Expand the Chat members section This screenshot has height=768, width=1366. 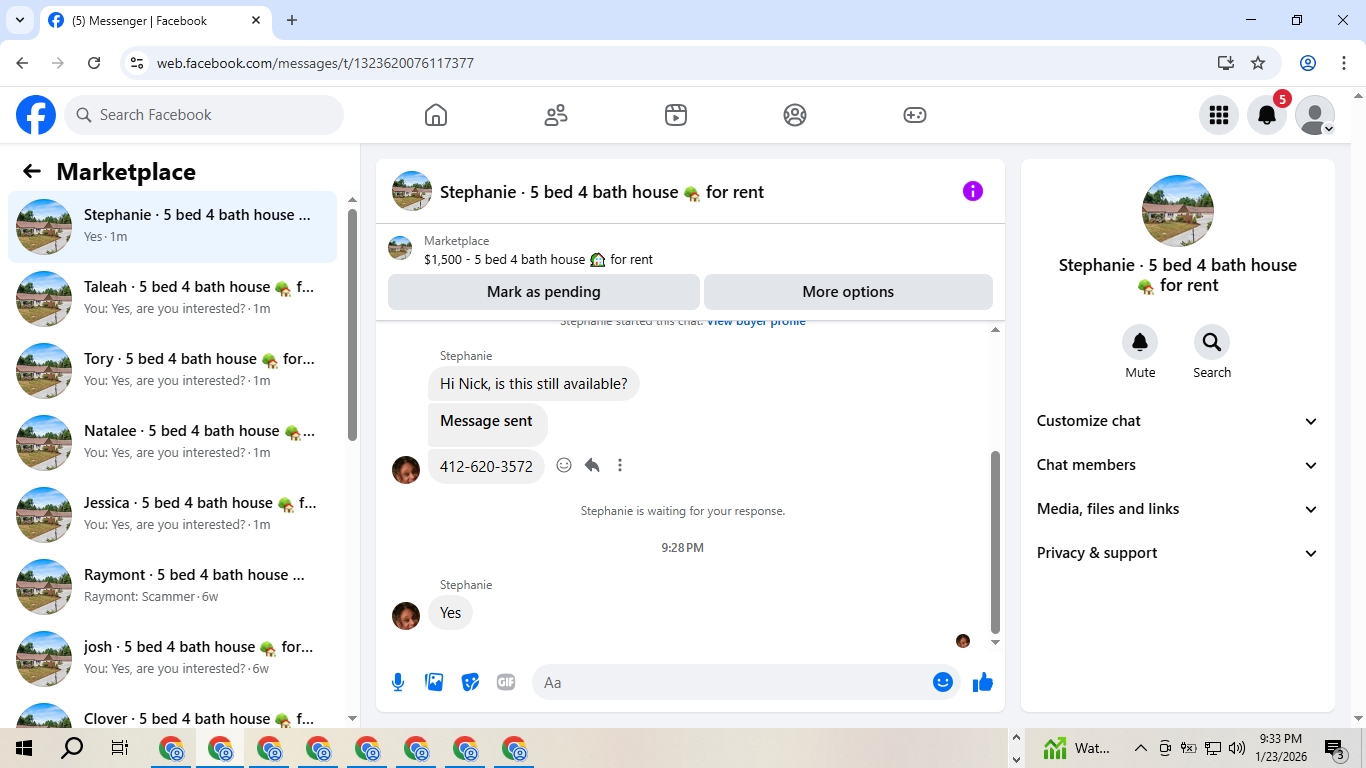point(1177,465)
